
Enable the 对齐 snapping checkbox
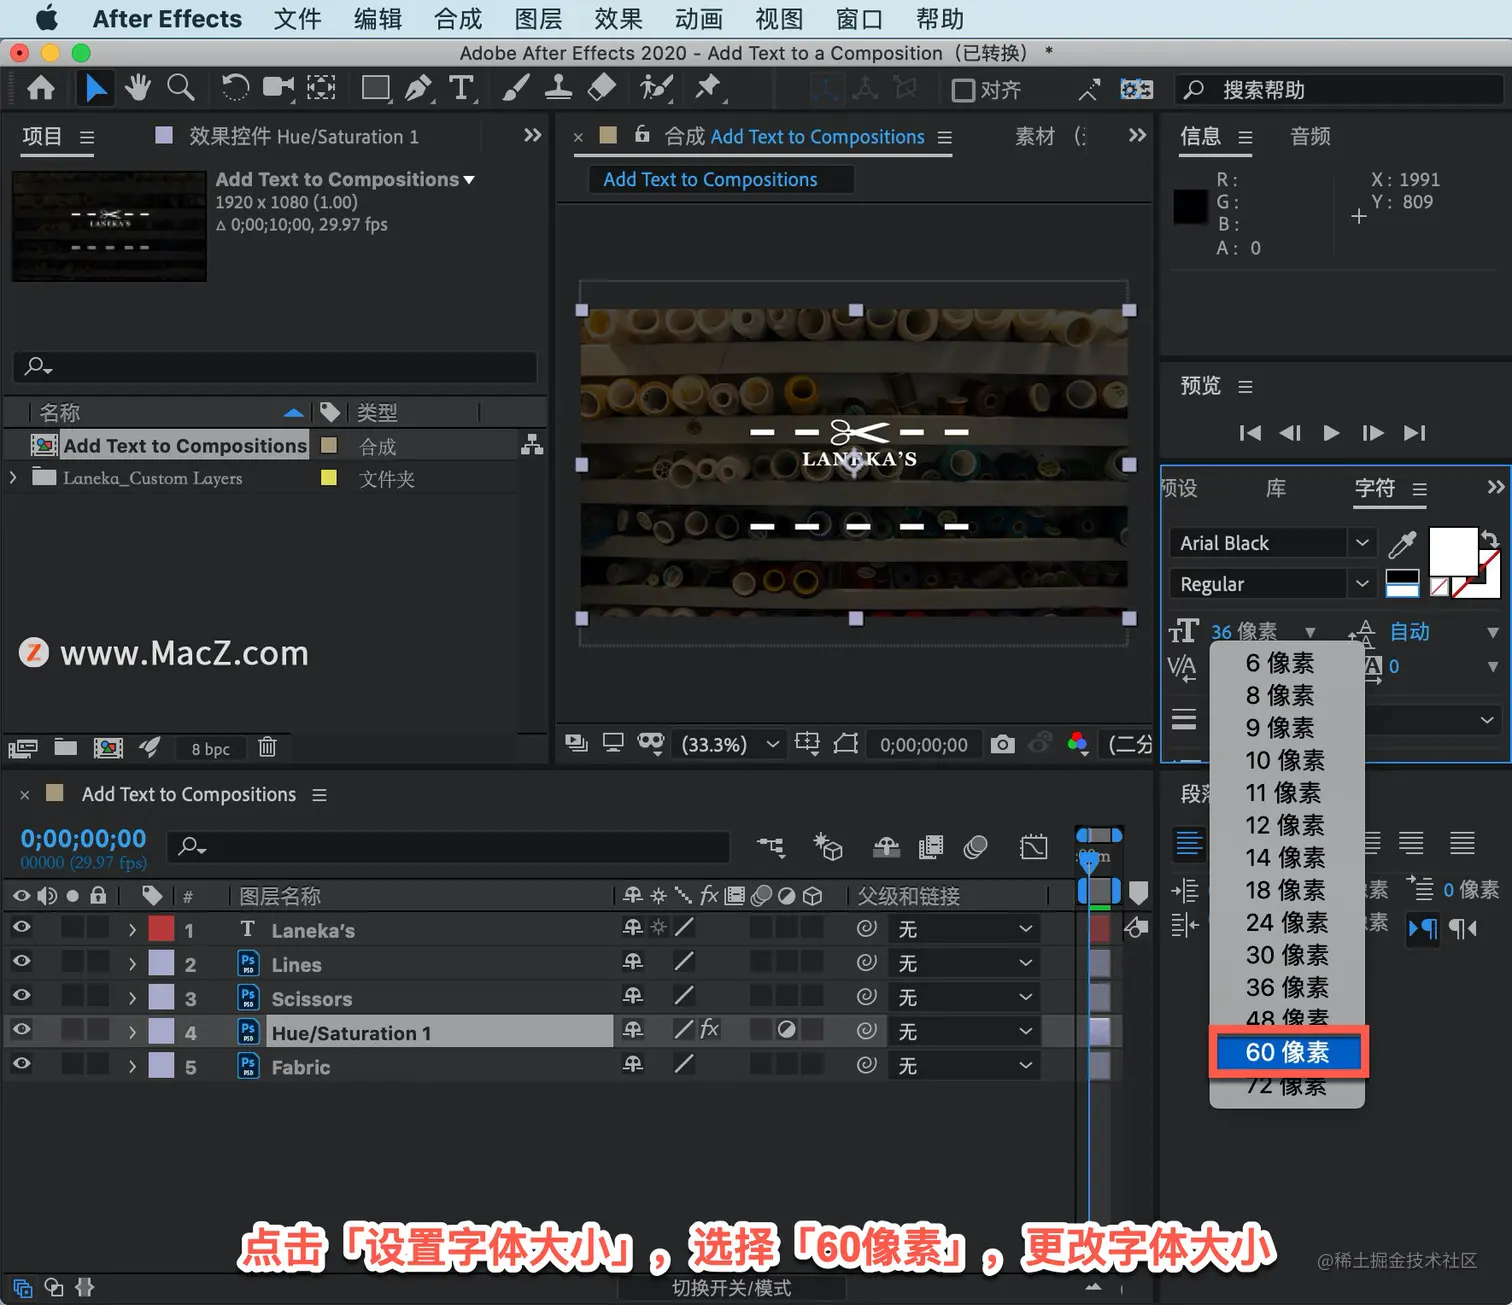963,91
